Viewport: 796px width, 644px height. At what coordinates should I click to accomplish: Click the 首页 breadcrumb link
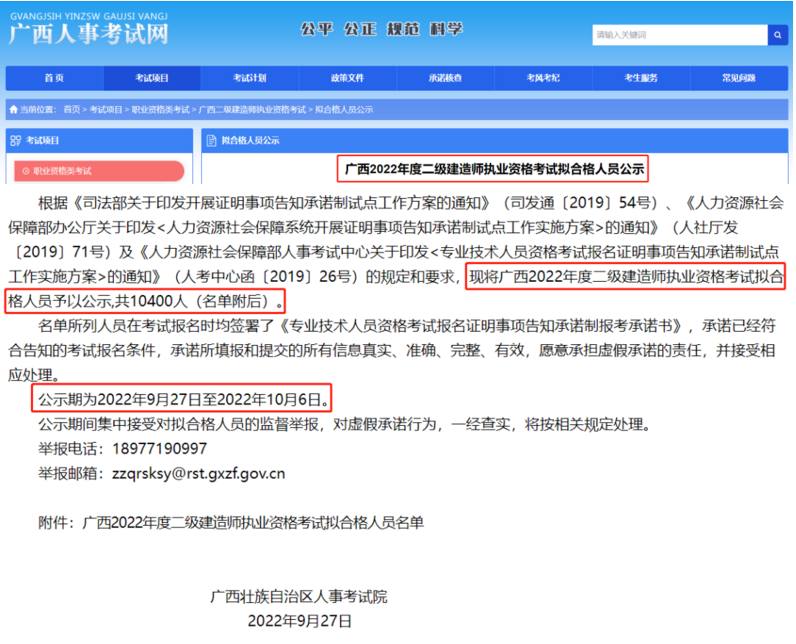click(71, 108)
